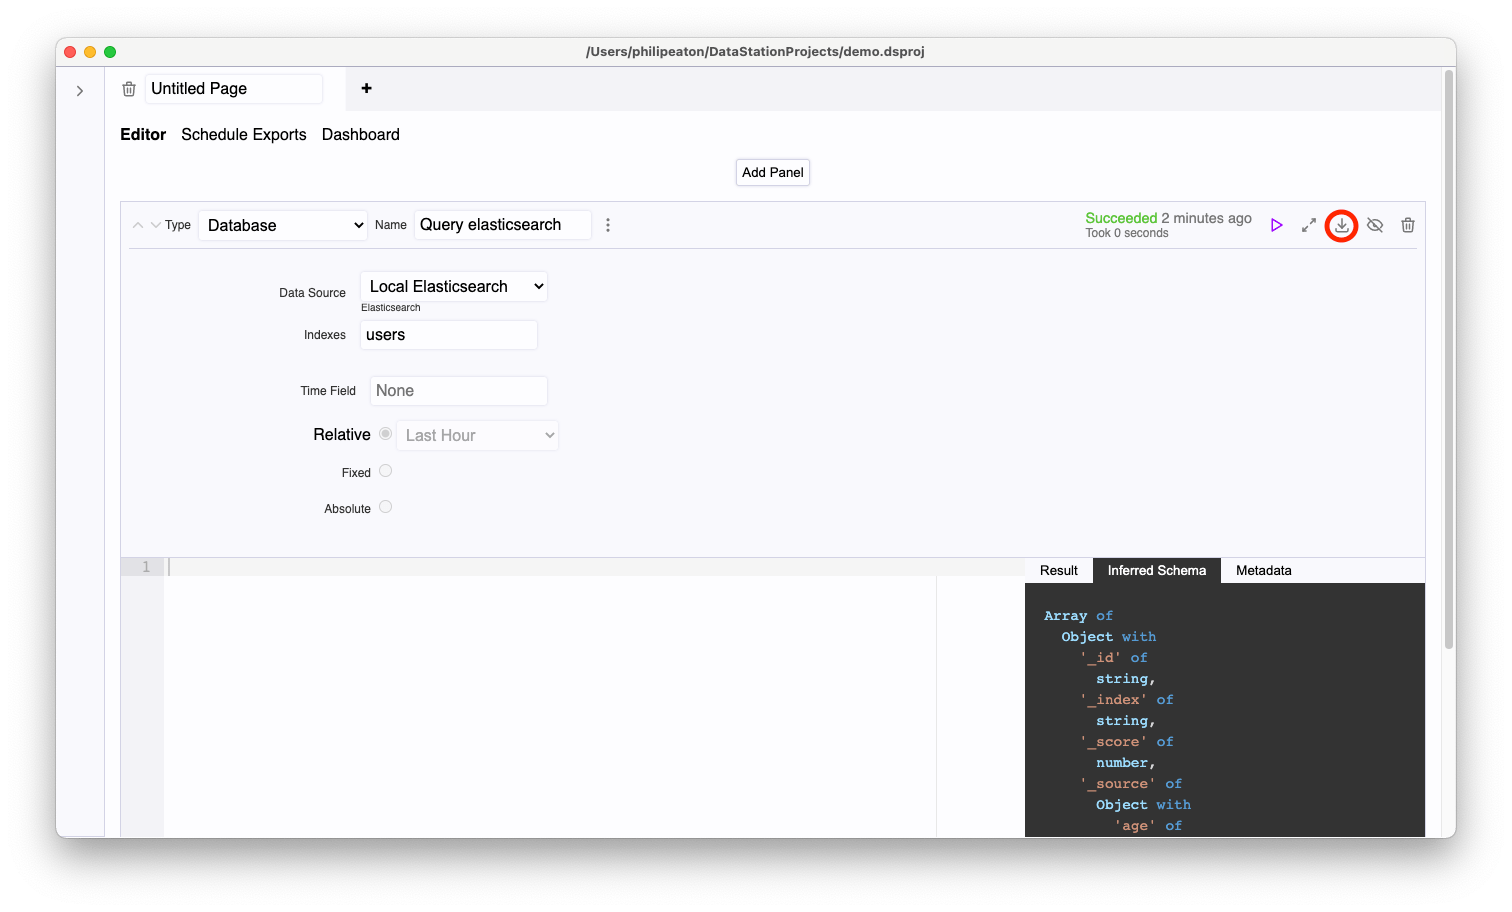Move the panel up
Viewport: 1512px width, 912px height.
tap(138, 225)
